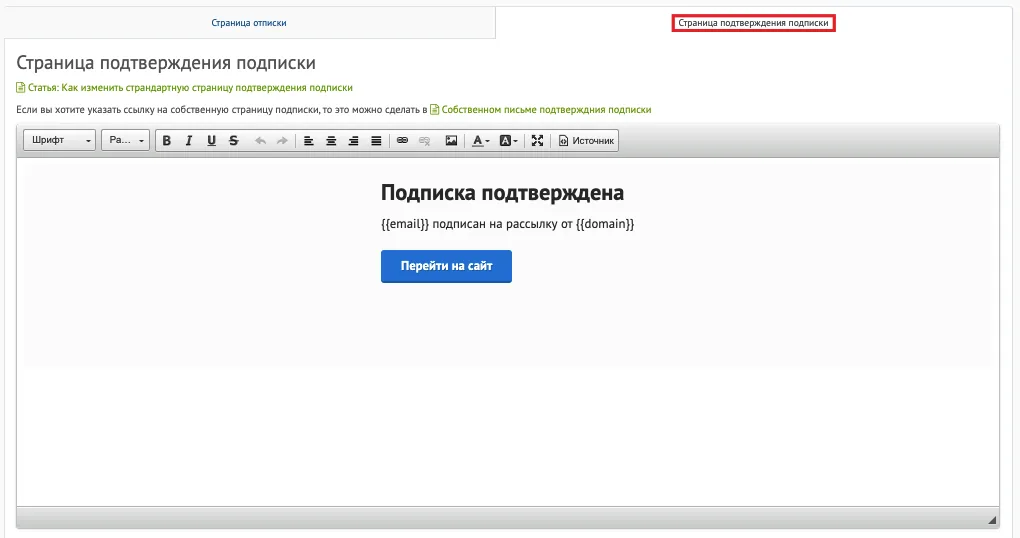Apply bold formatting
The height and width of the screenshot is (538, 1020).
pyautogui.click(x=167, y=141)
